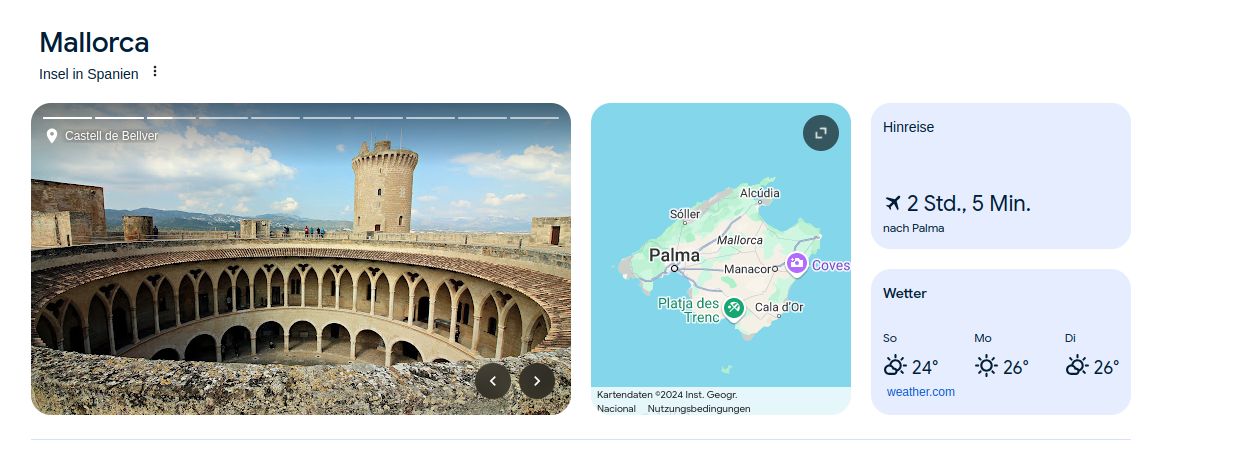Click the Palma city marker on map

(675, 268)
